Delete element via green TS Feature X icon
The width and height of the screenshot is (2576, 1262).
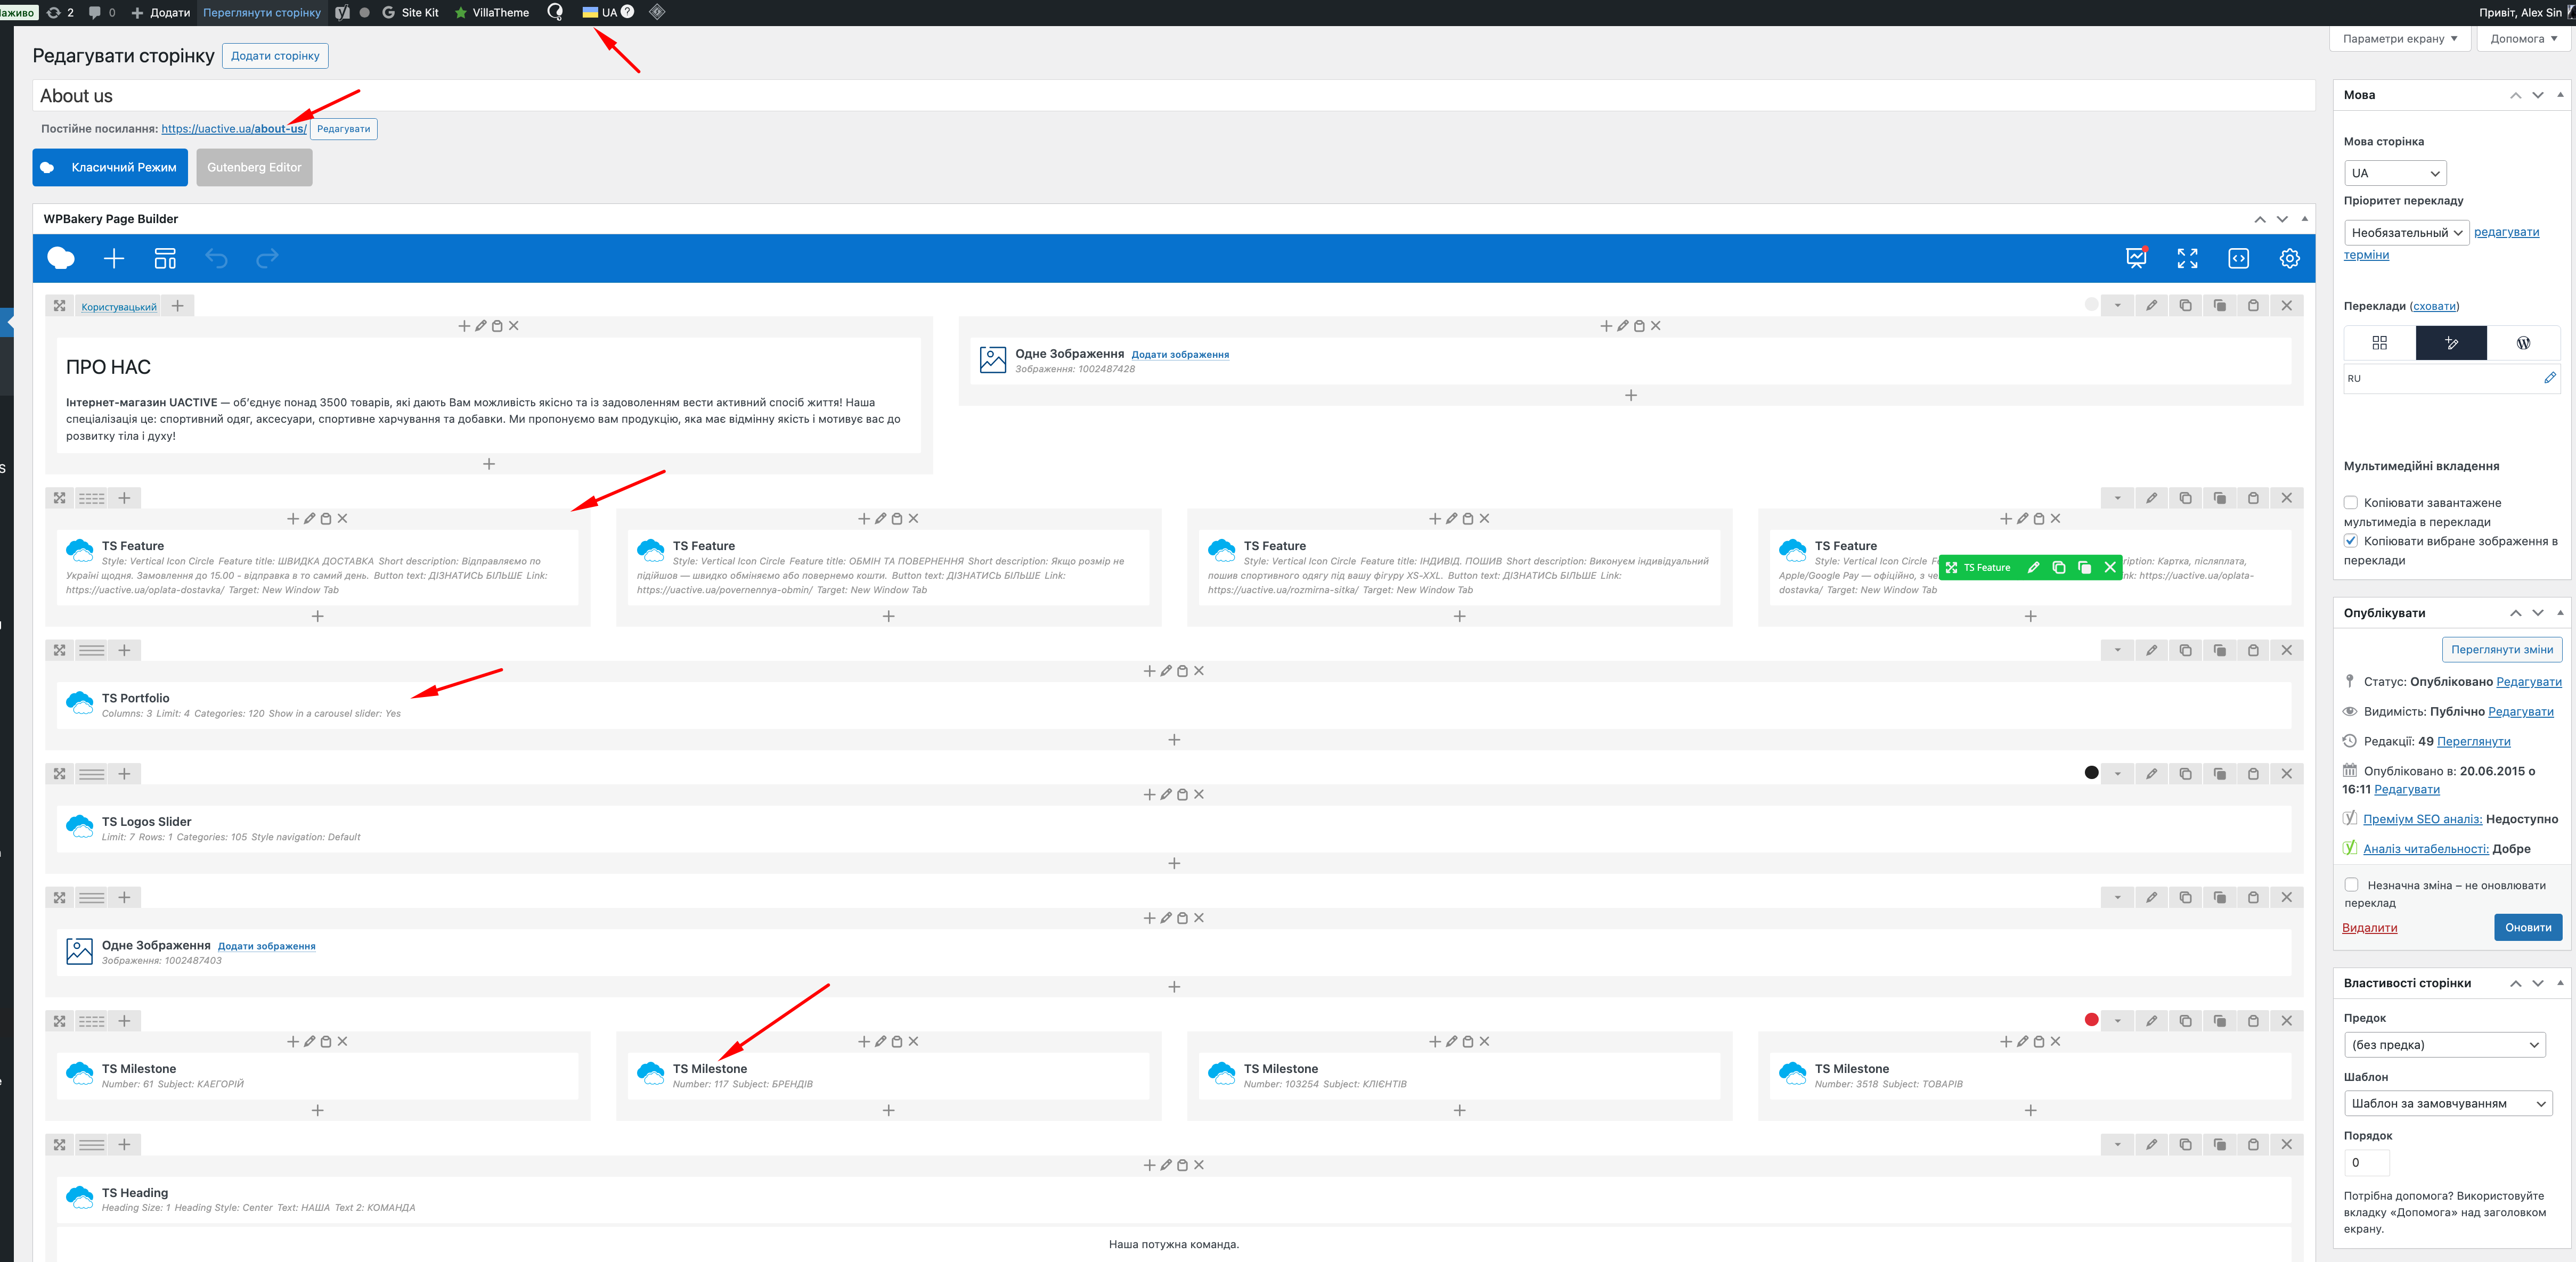(x=2110, y=567)
